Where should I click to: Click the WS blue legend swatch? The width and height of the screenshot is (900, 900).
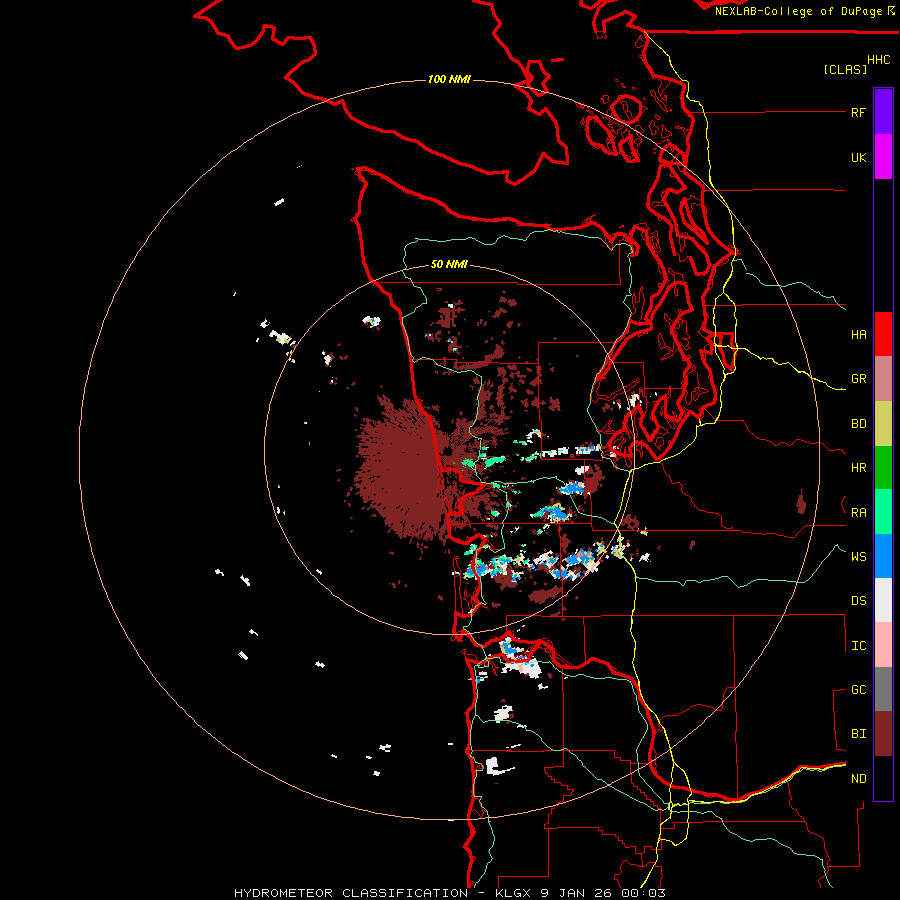coord(883,556)
